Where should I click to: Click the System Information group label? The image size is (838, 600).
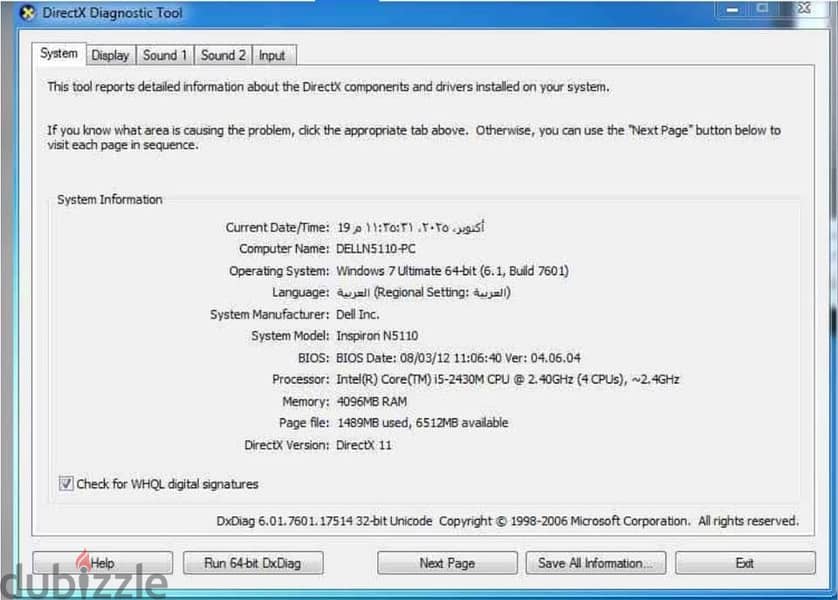110,199
